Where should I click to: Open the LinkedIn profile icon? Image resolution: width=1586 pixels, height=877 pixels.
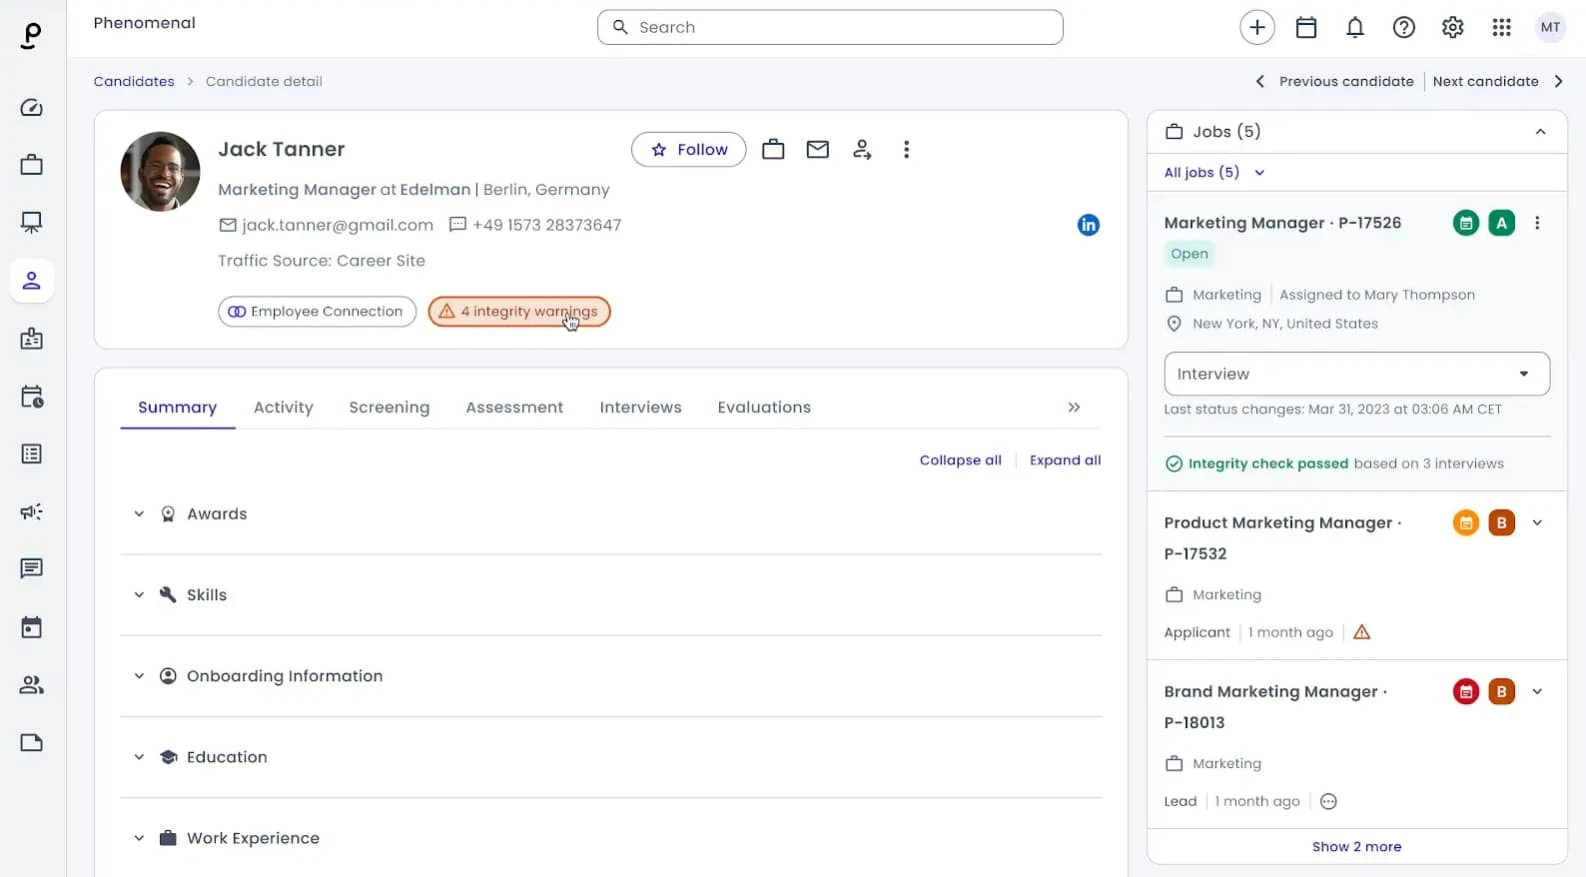[1088, 225]
